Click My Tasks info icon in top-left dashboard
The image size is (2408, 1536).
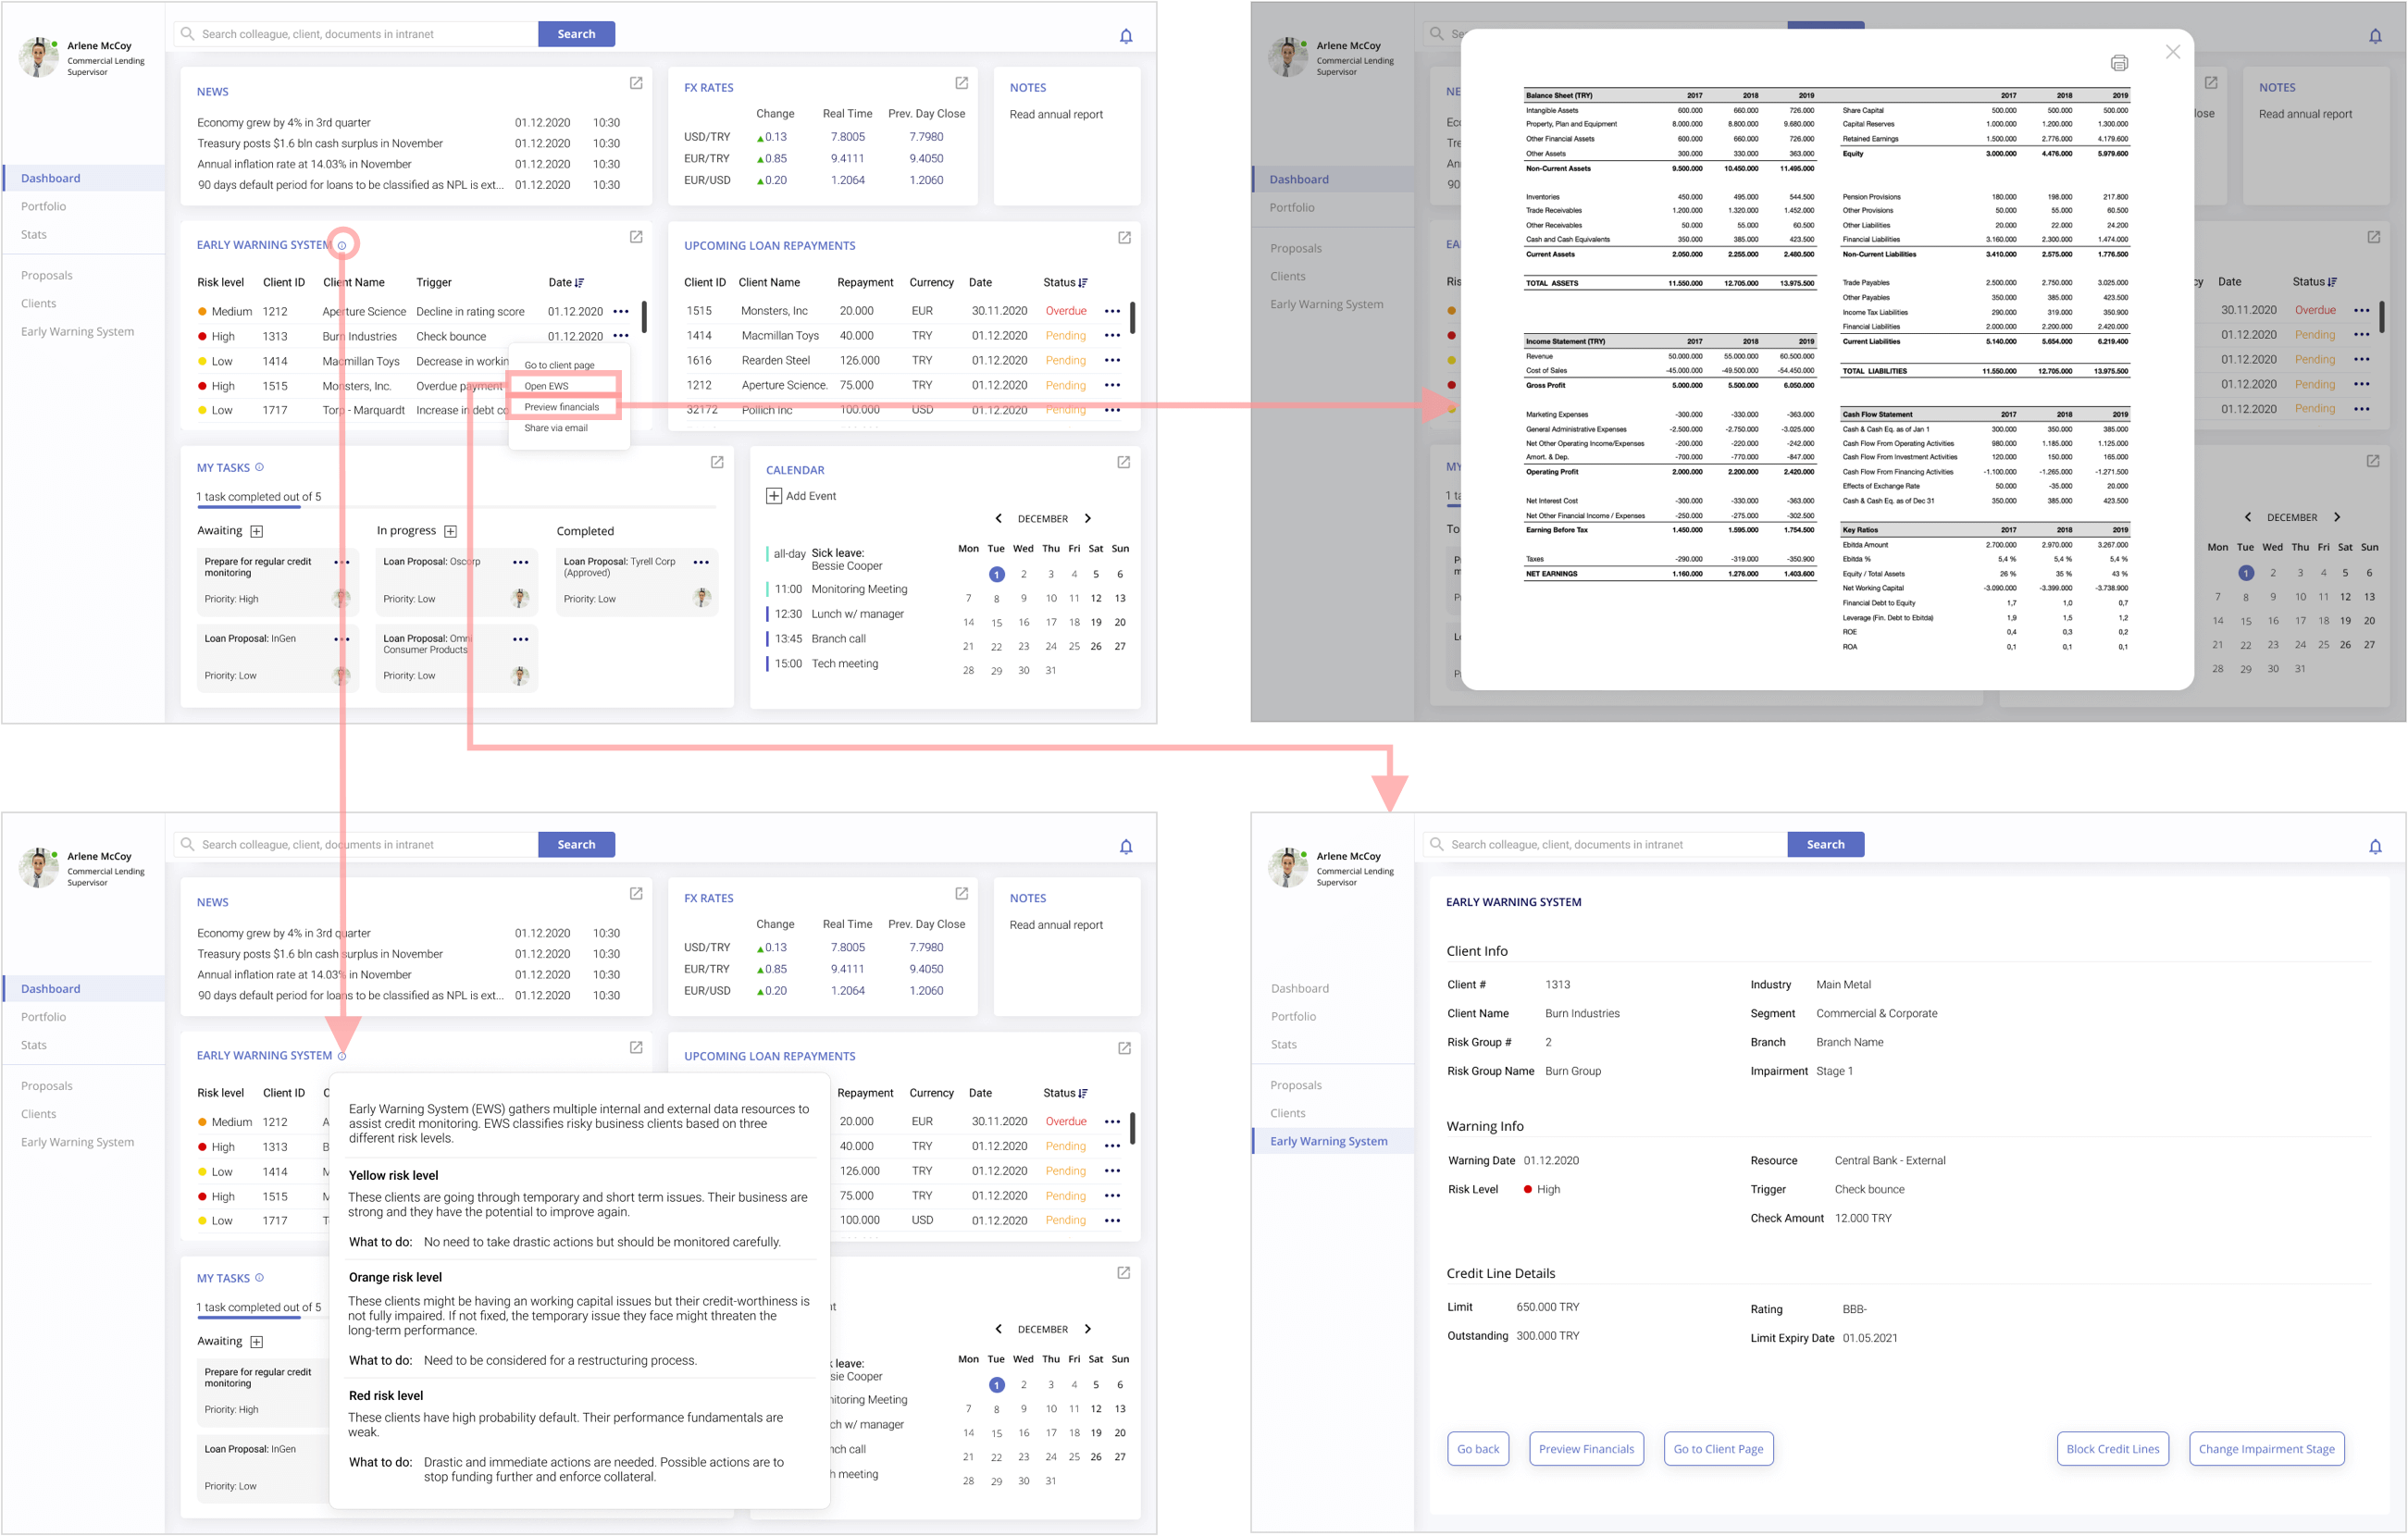259,467
